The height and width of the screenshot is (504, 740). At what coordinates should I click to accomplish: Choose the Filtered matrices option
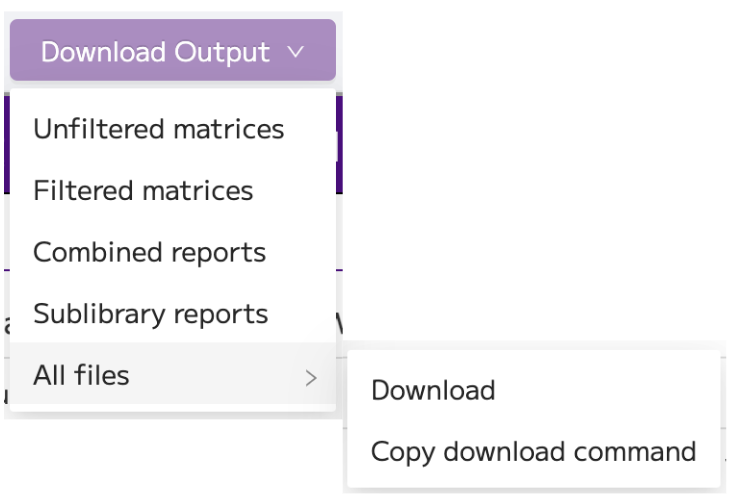click(x=173, y=191)
